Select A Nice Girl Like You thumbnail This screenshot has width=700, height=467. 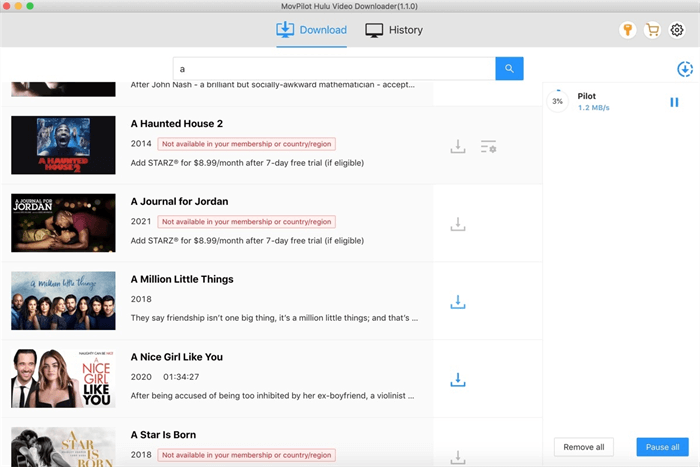pos(63,378)
